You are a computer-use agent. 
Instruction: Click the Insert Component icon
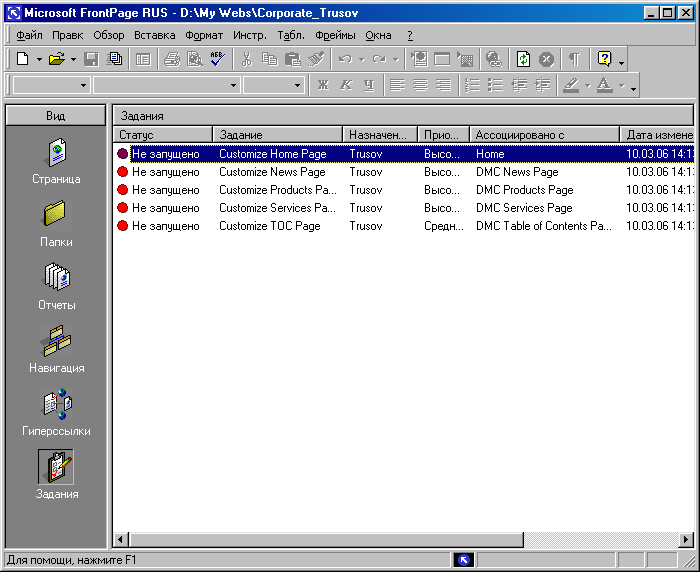(x=419, y=59)
